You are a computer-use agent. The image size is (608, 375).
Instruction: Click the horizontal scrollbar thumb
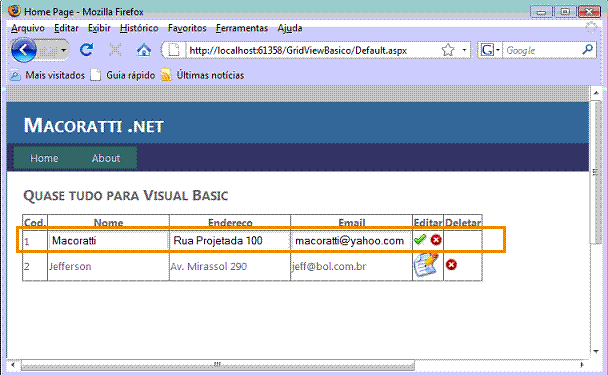(218, 365)
